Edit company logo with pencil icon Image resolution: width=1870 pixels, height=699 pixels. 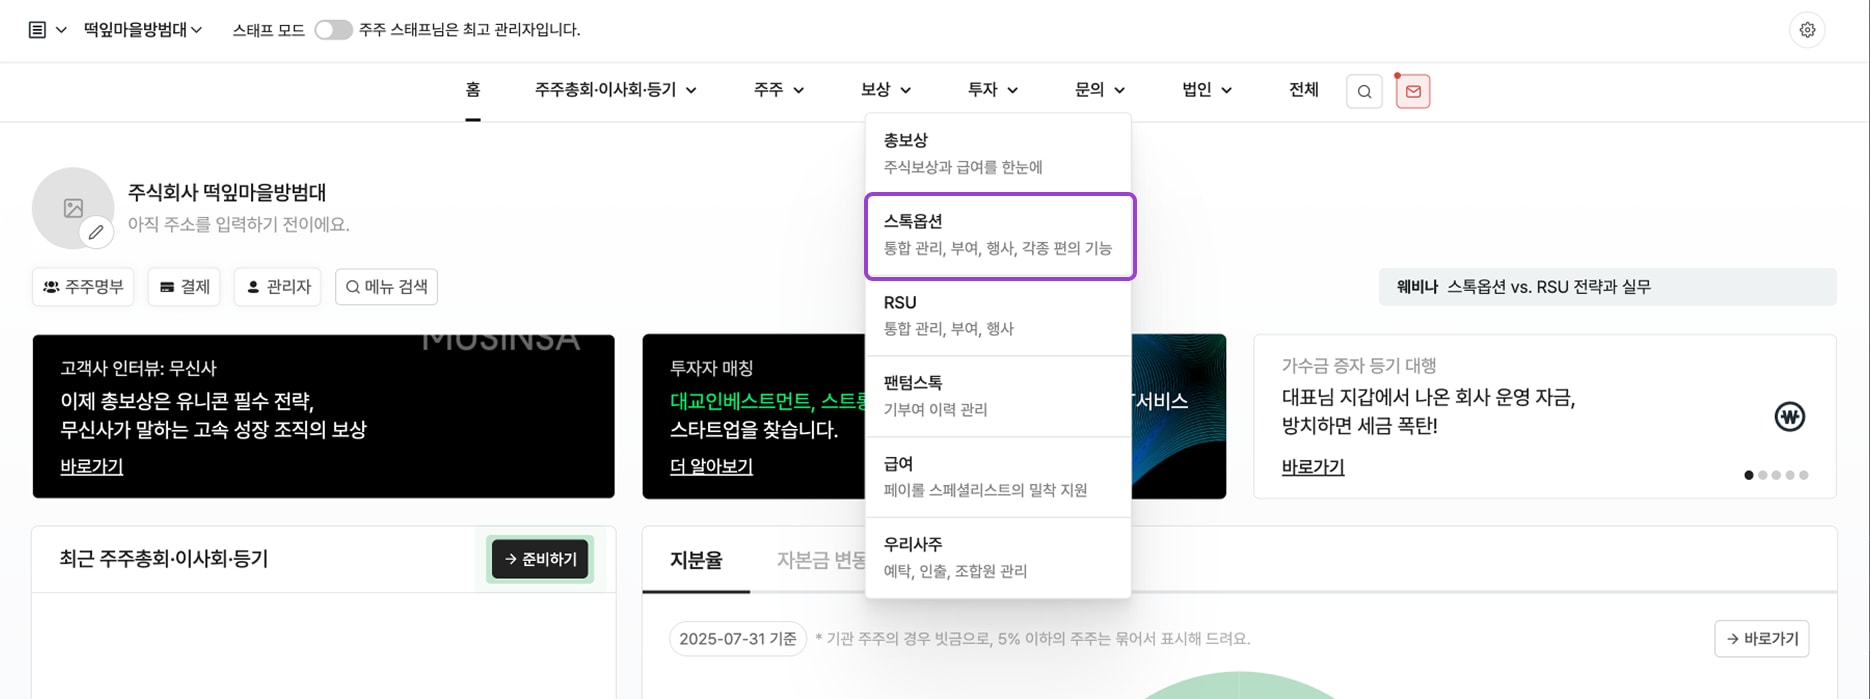coord(96,232)
